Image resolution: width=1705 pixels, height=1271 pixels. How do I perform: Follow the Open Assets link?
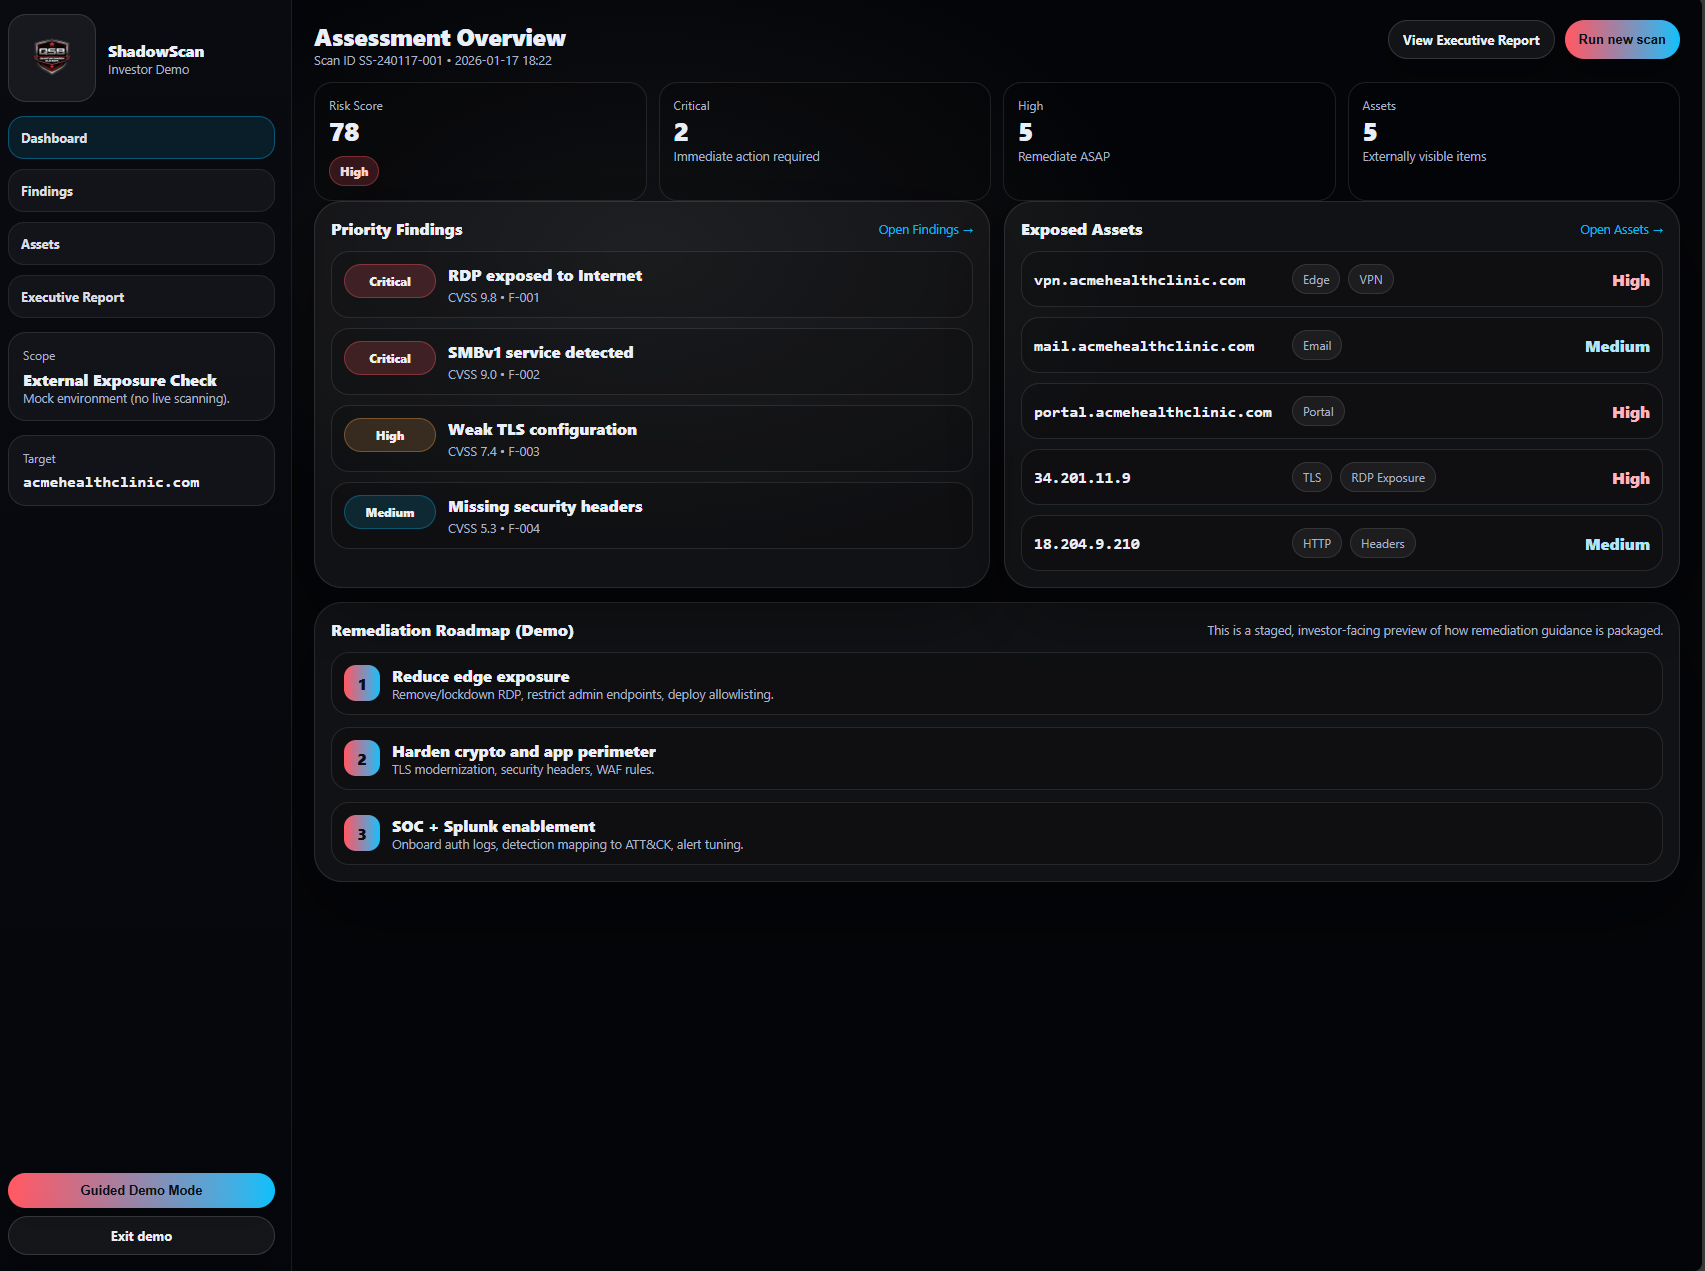pyautogui.click(x=1620, y=229)
